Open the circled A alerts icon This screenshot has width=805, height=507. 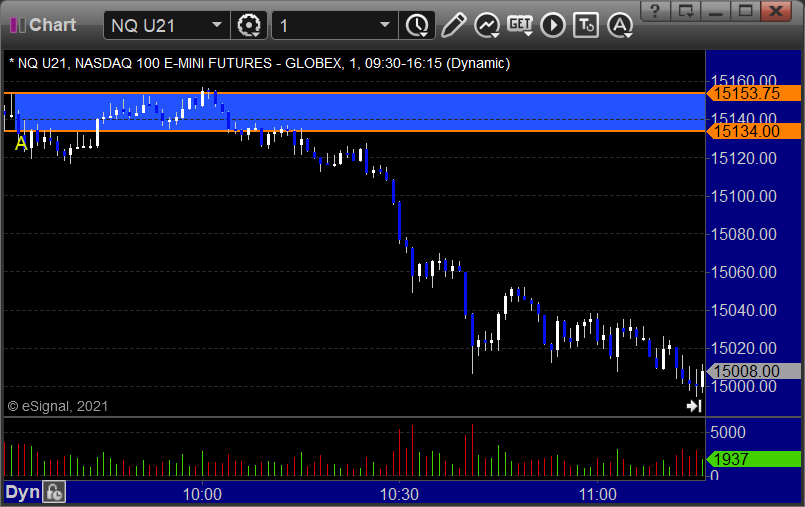point(620,26)
